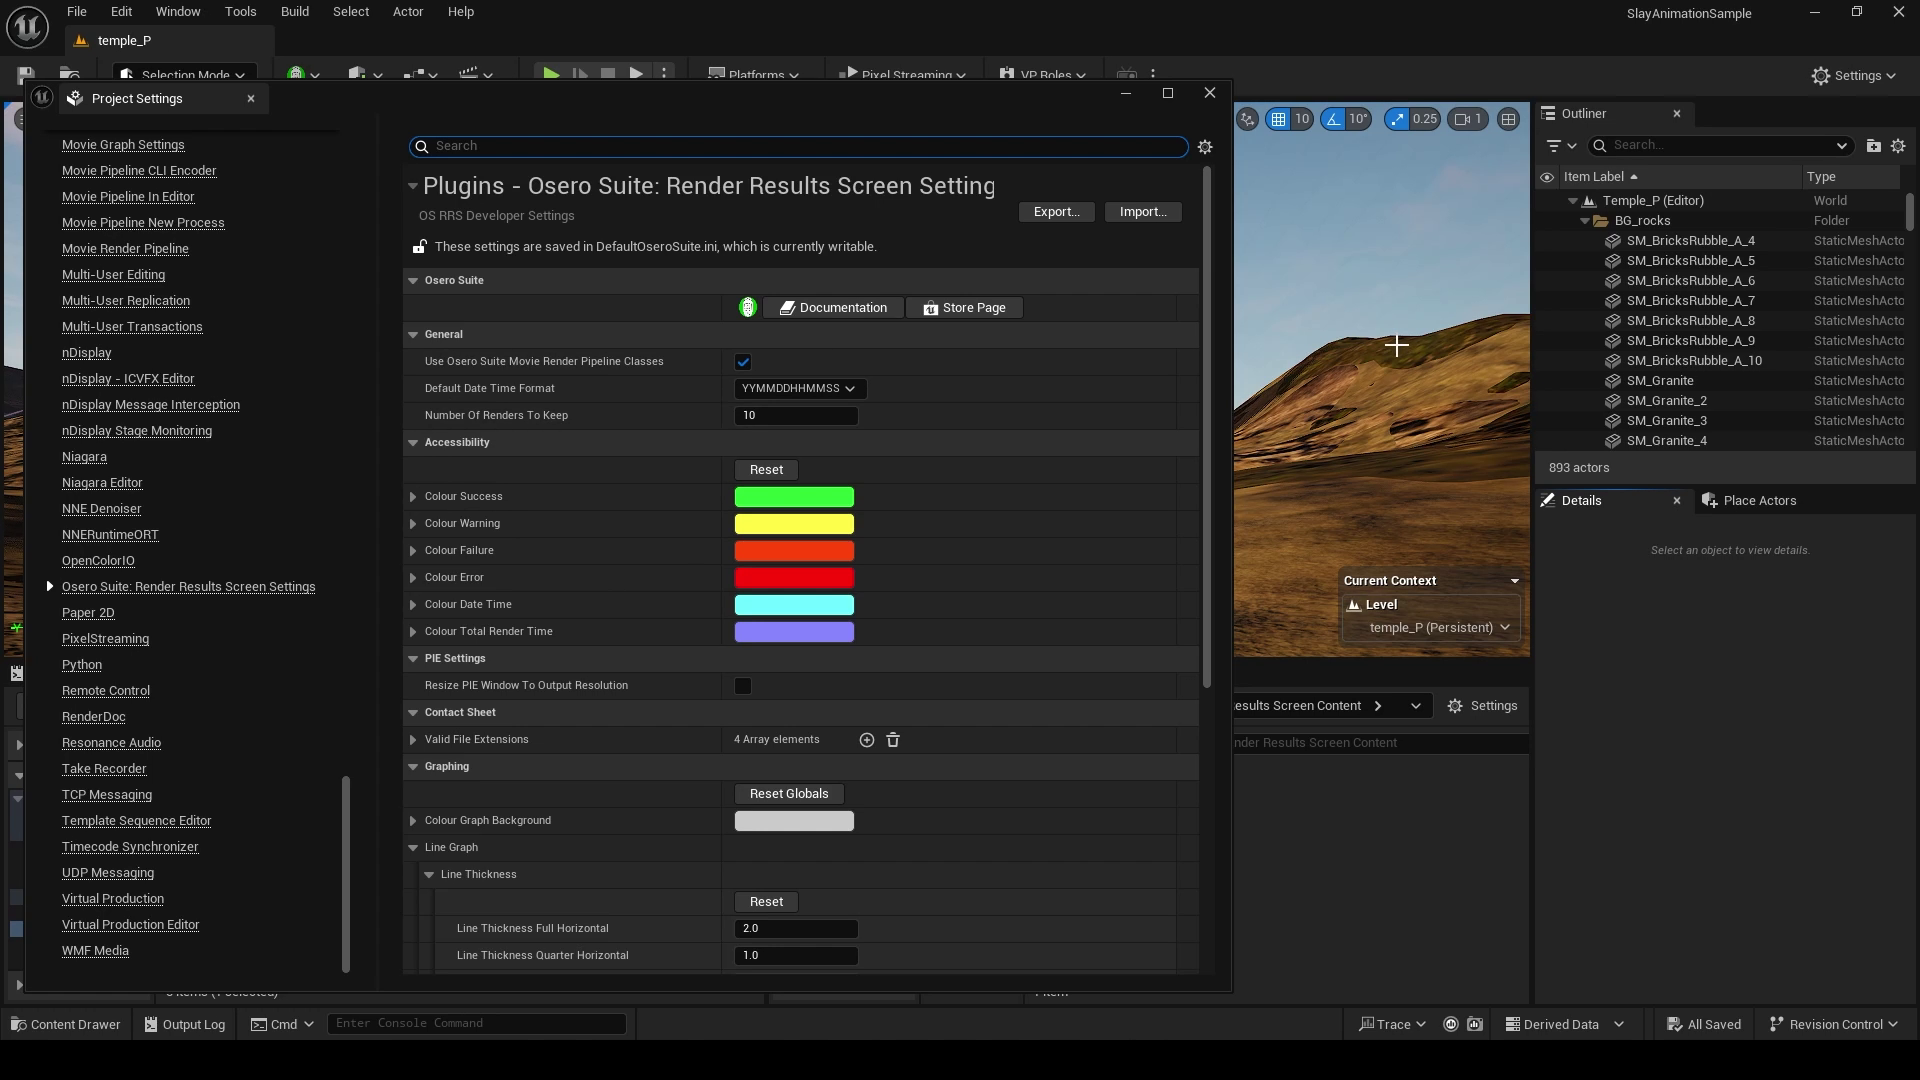1920x1080 pixels.
Task: Click the Import... button
Action: point(1143,212)
